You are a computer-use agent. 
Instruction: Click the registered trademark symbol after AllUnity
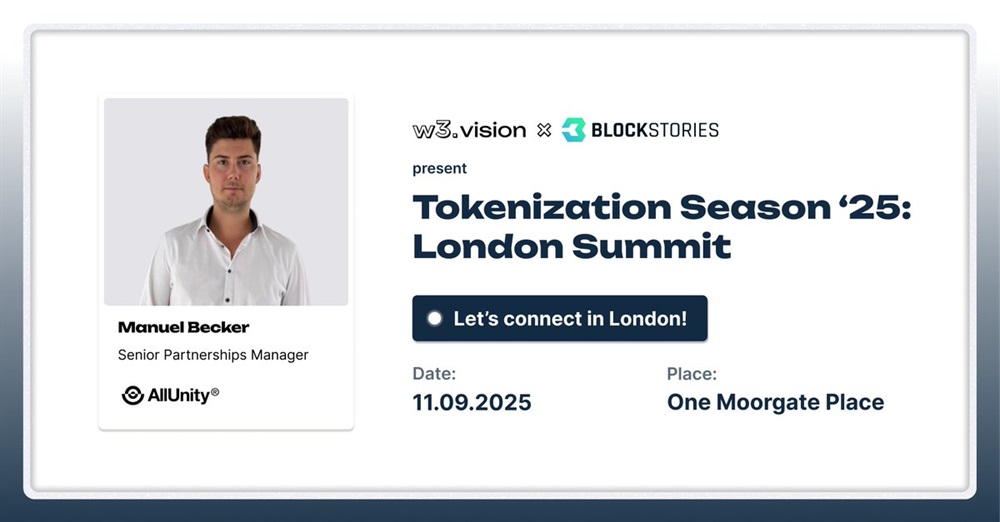click(215, 392)
